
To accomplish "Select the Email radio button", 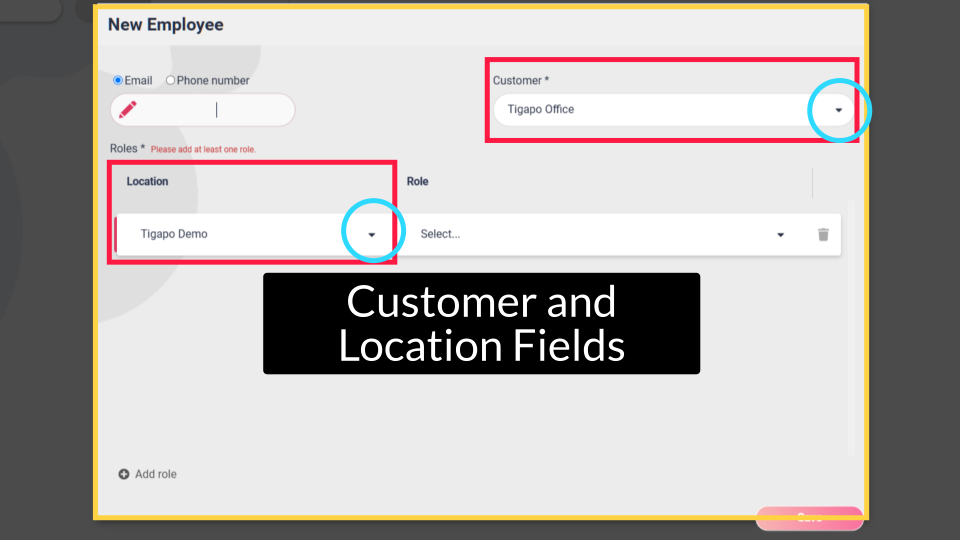I will [x=118, y=80].
